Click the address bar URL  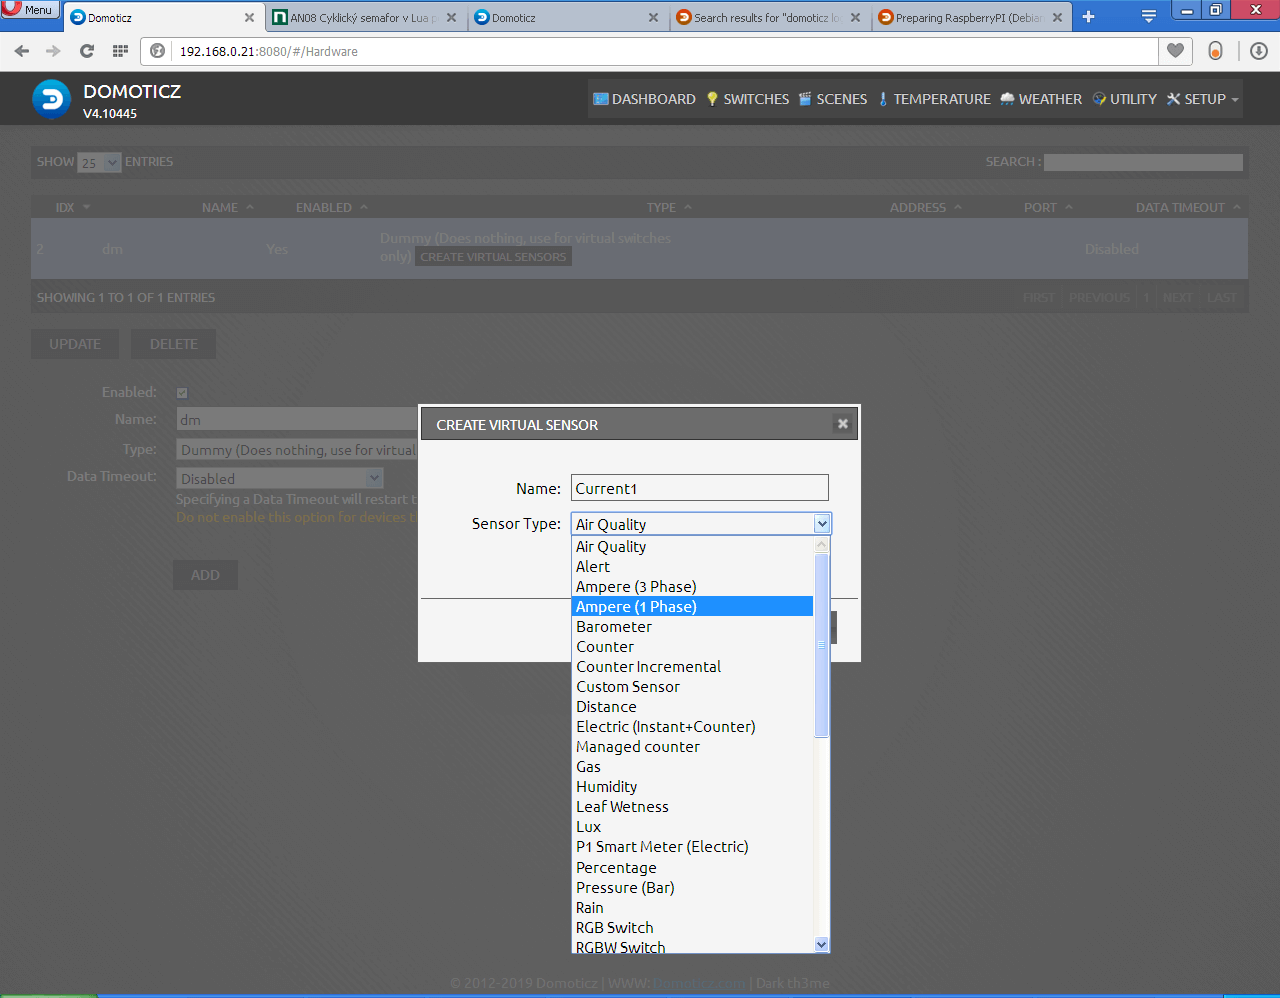pyautogui.click(x=268, y=51)
